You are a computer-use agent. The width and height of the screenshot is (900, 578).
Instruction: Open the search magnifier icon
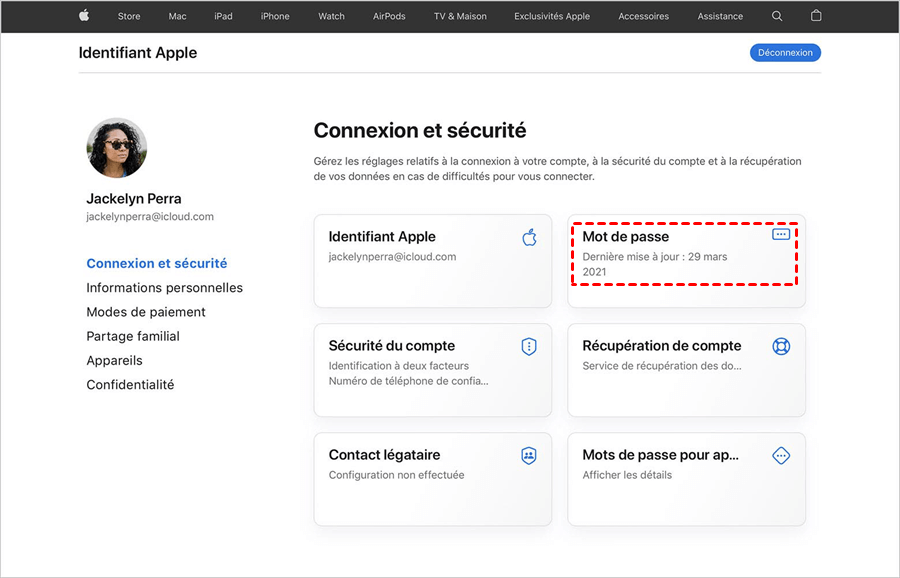(x=778, y=16)
